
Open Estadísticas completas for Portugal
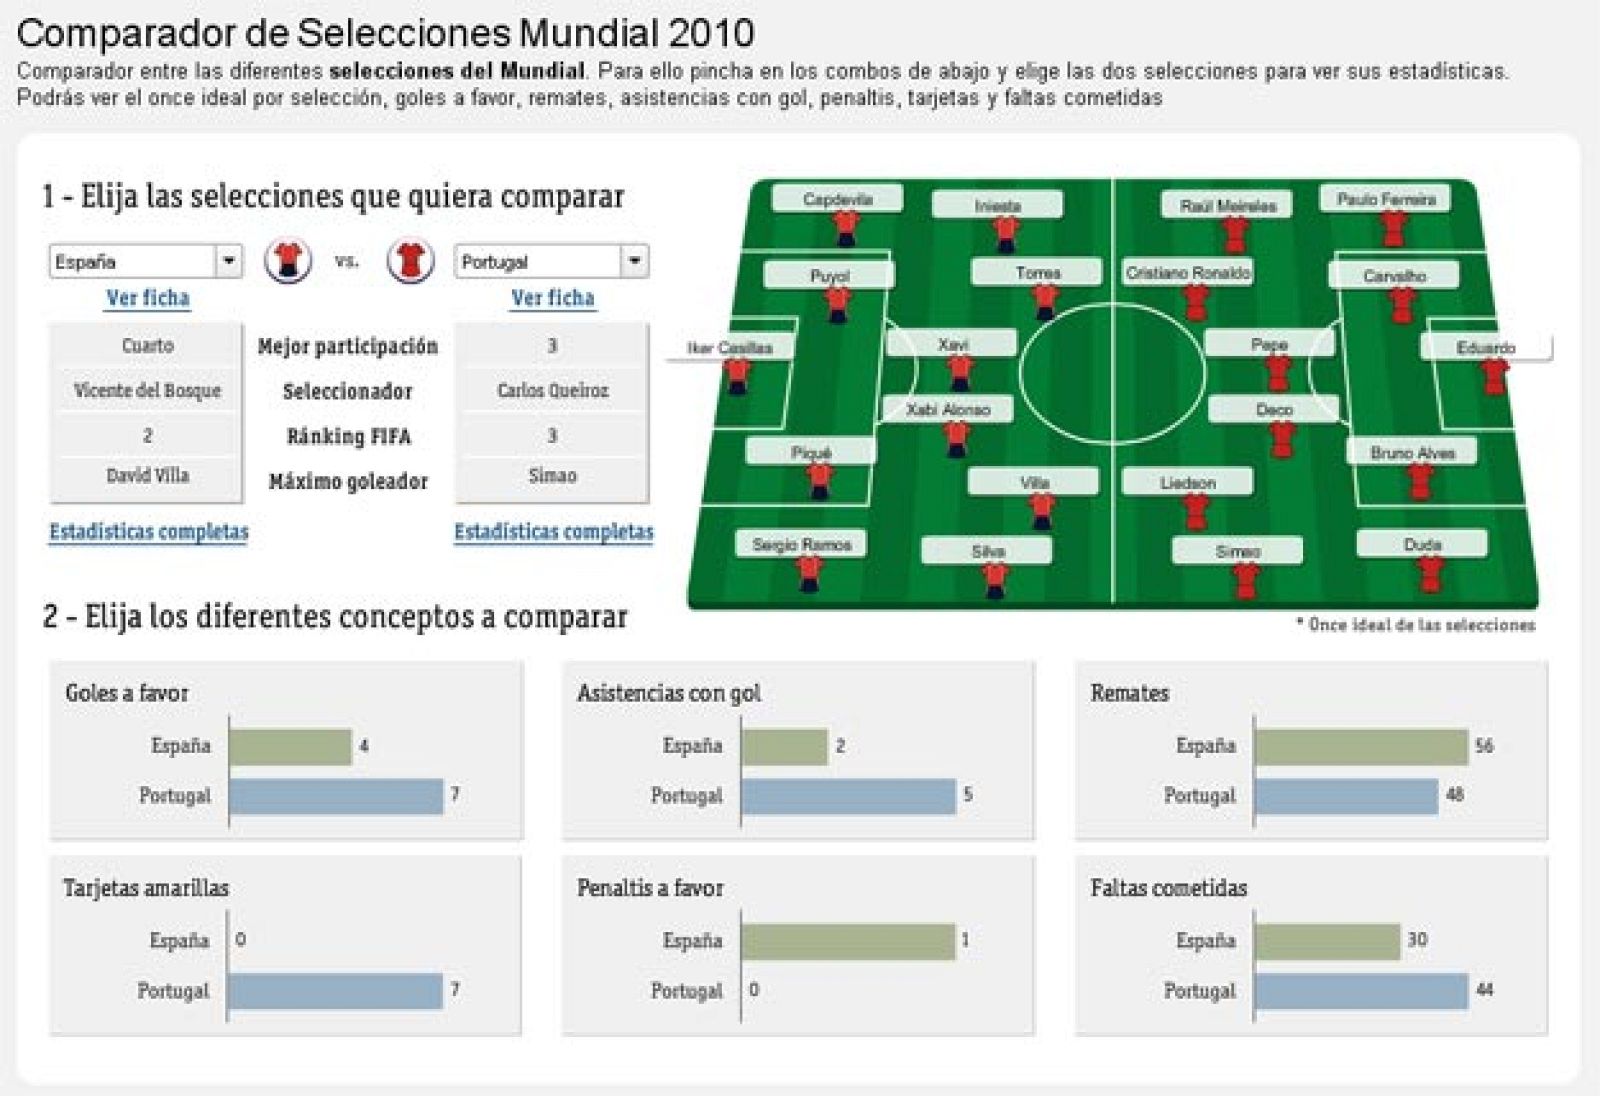(555, 533)
